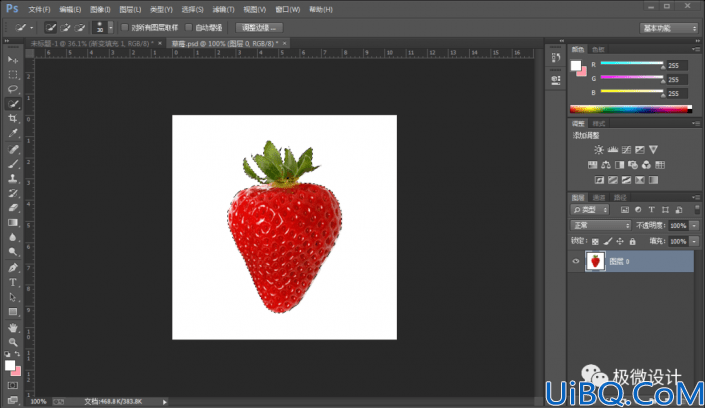Select the Clone Stamp tool

13,179
